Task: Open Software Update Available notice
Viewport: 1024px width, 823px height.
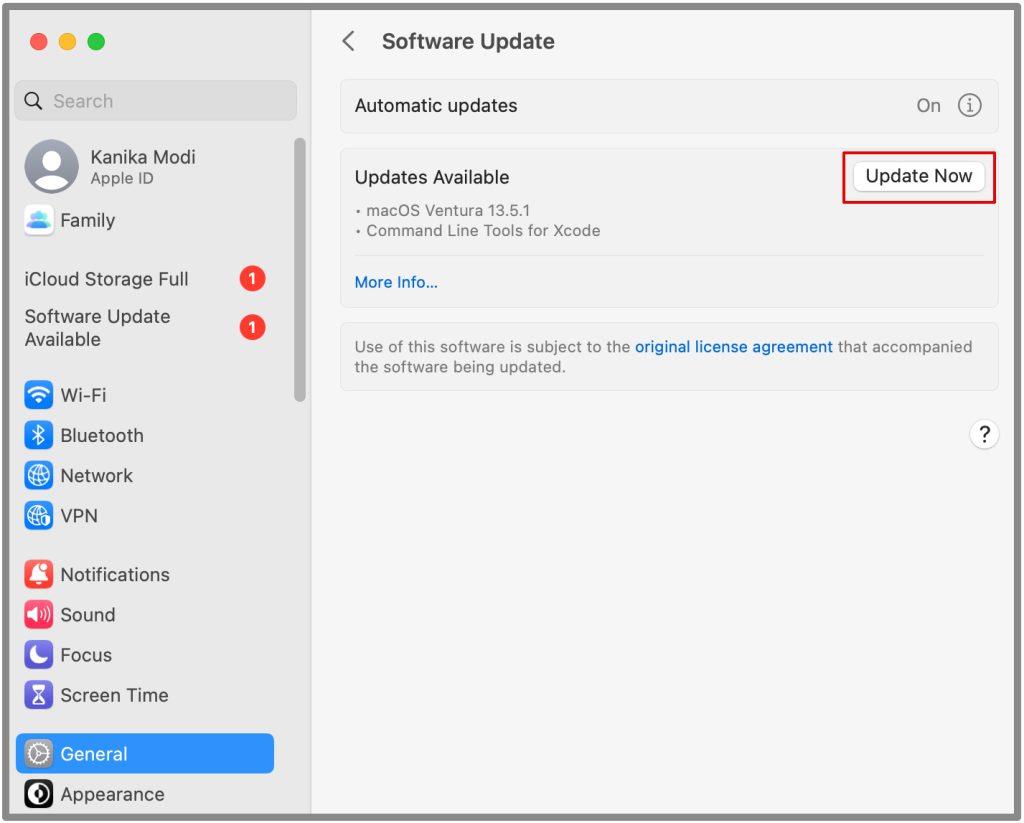Action: click(x=97, y=328)
